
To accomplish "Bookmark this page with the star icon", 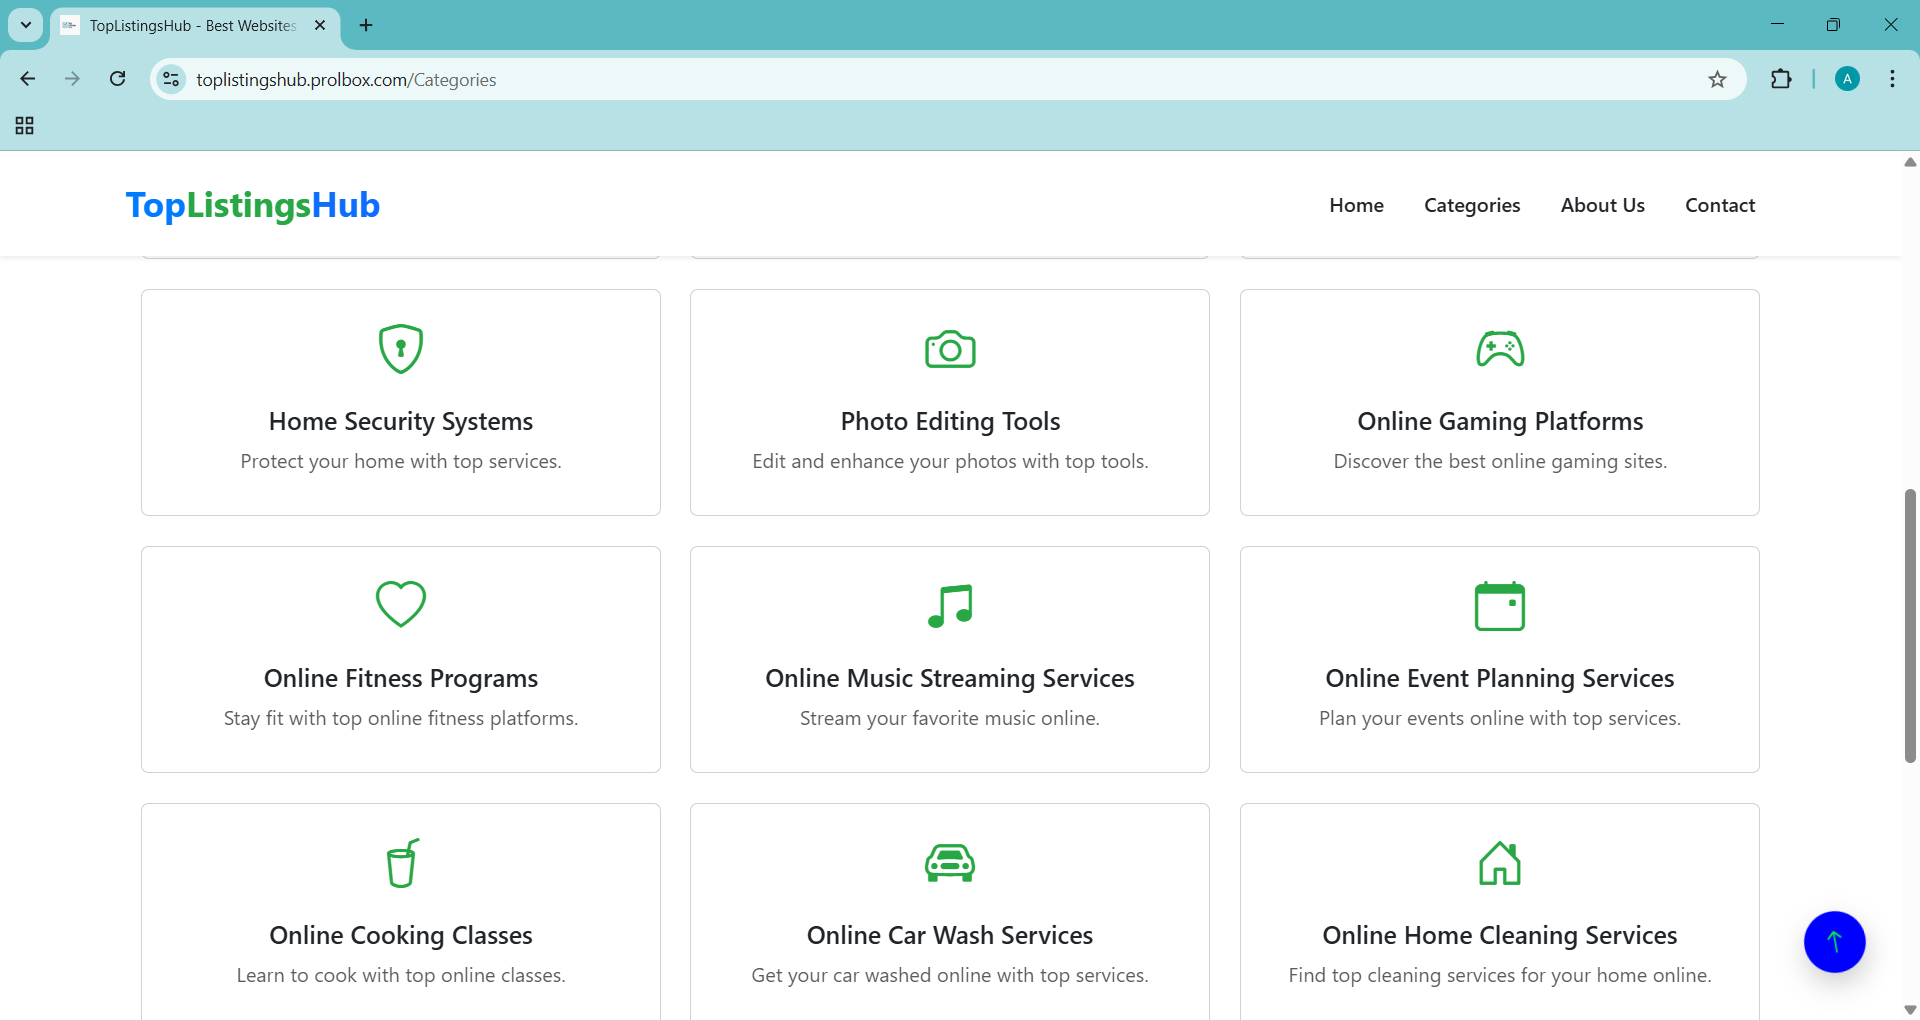I will (1717, 79).
